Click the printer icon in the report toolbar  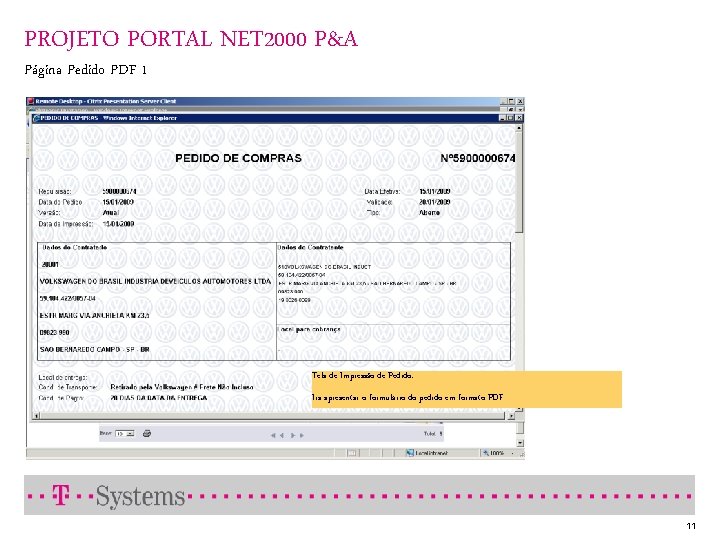point(147,433)
